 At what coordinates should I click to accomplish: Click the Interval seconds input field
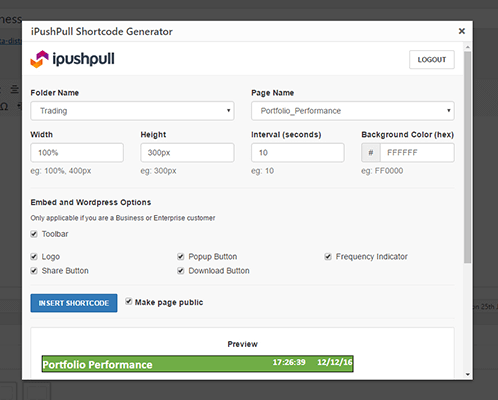coord(298,153)
